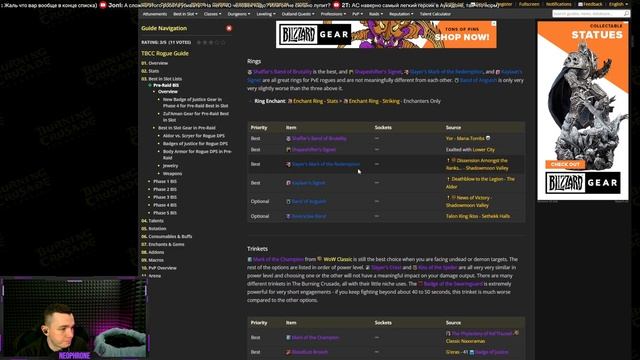The height and width of the screenshot is (360, 640).
Task: Click Slayer's Mark of the Redemptor icon in table
Action: pos(288,164)
